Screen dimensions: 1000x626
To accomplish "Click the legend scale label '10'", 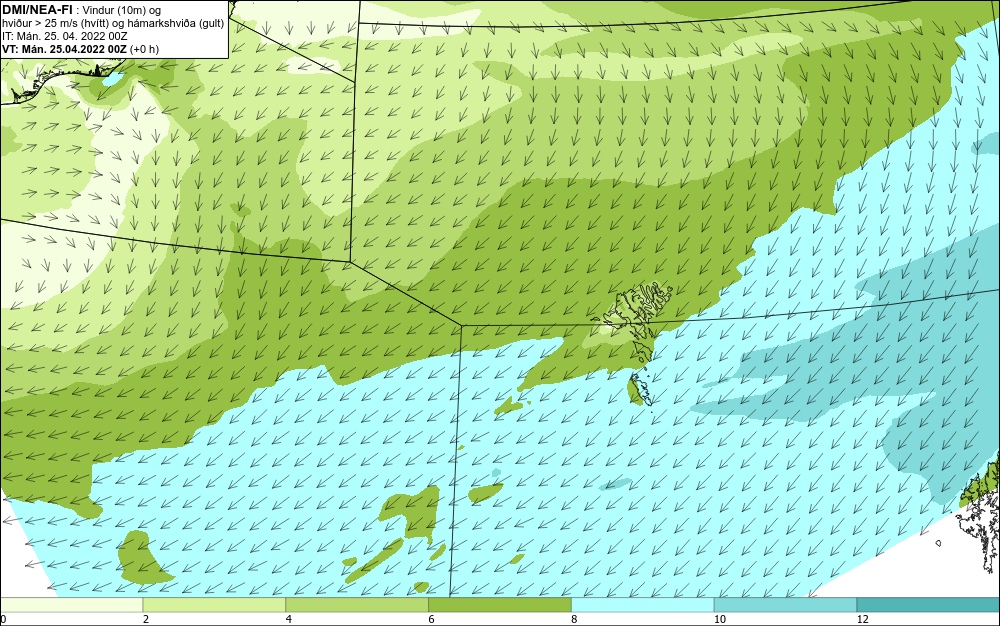I will [x=719, y=619].
